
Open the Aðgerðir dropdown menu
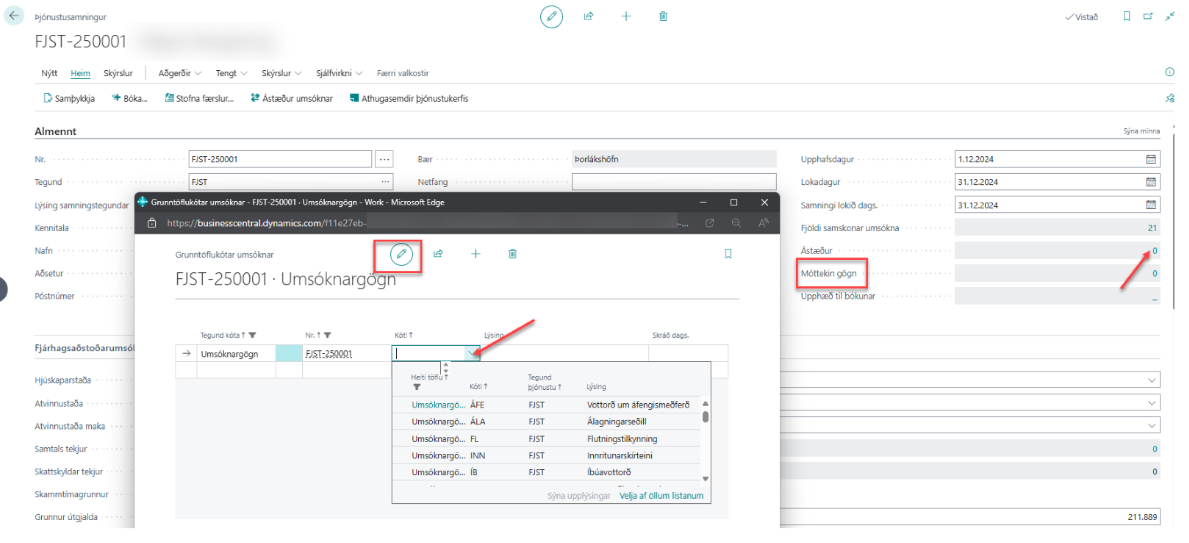[x=180, y=73]
